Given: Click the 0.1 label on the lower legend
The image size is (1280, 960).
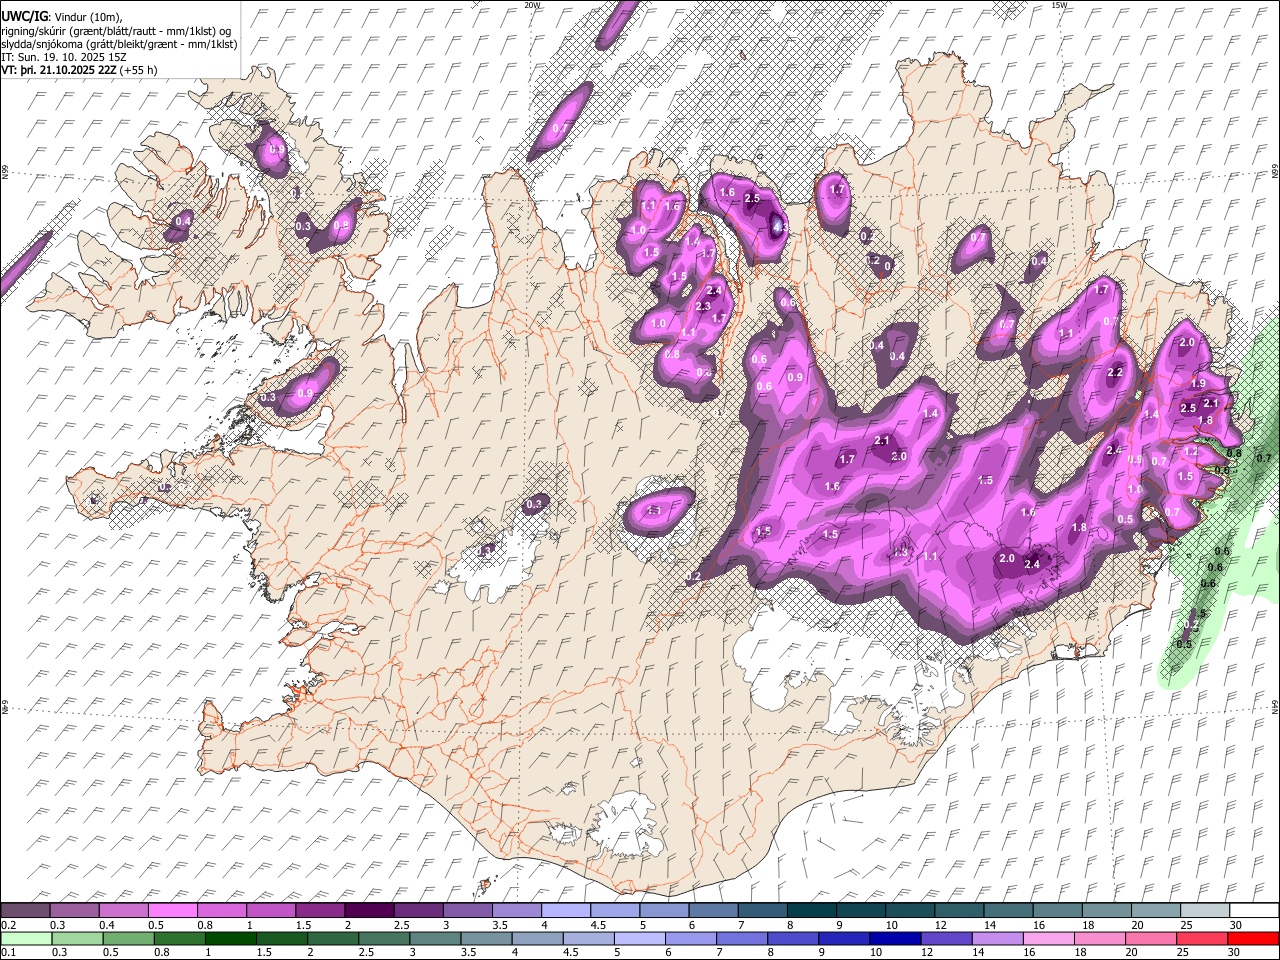Looking at the screenshot, I should click(x=8, y=953).
